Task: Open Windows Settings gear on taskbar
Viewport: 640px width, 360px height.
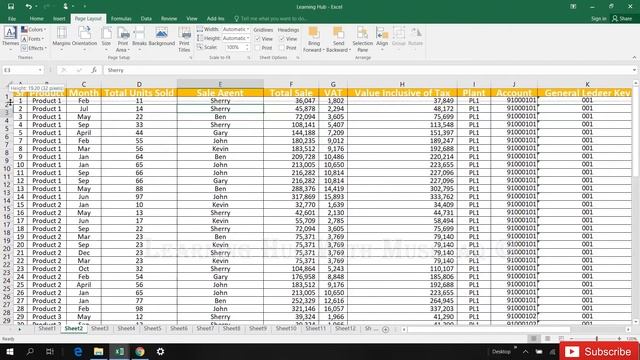Action: (160, 351)
